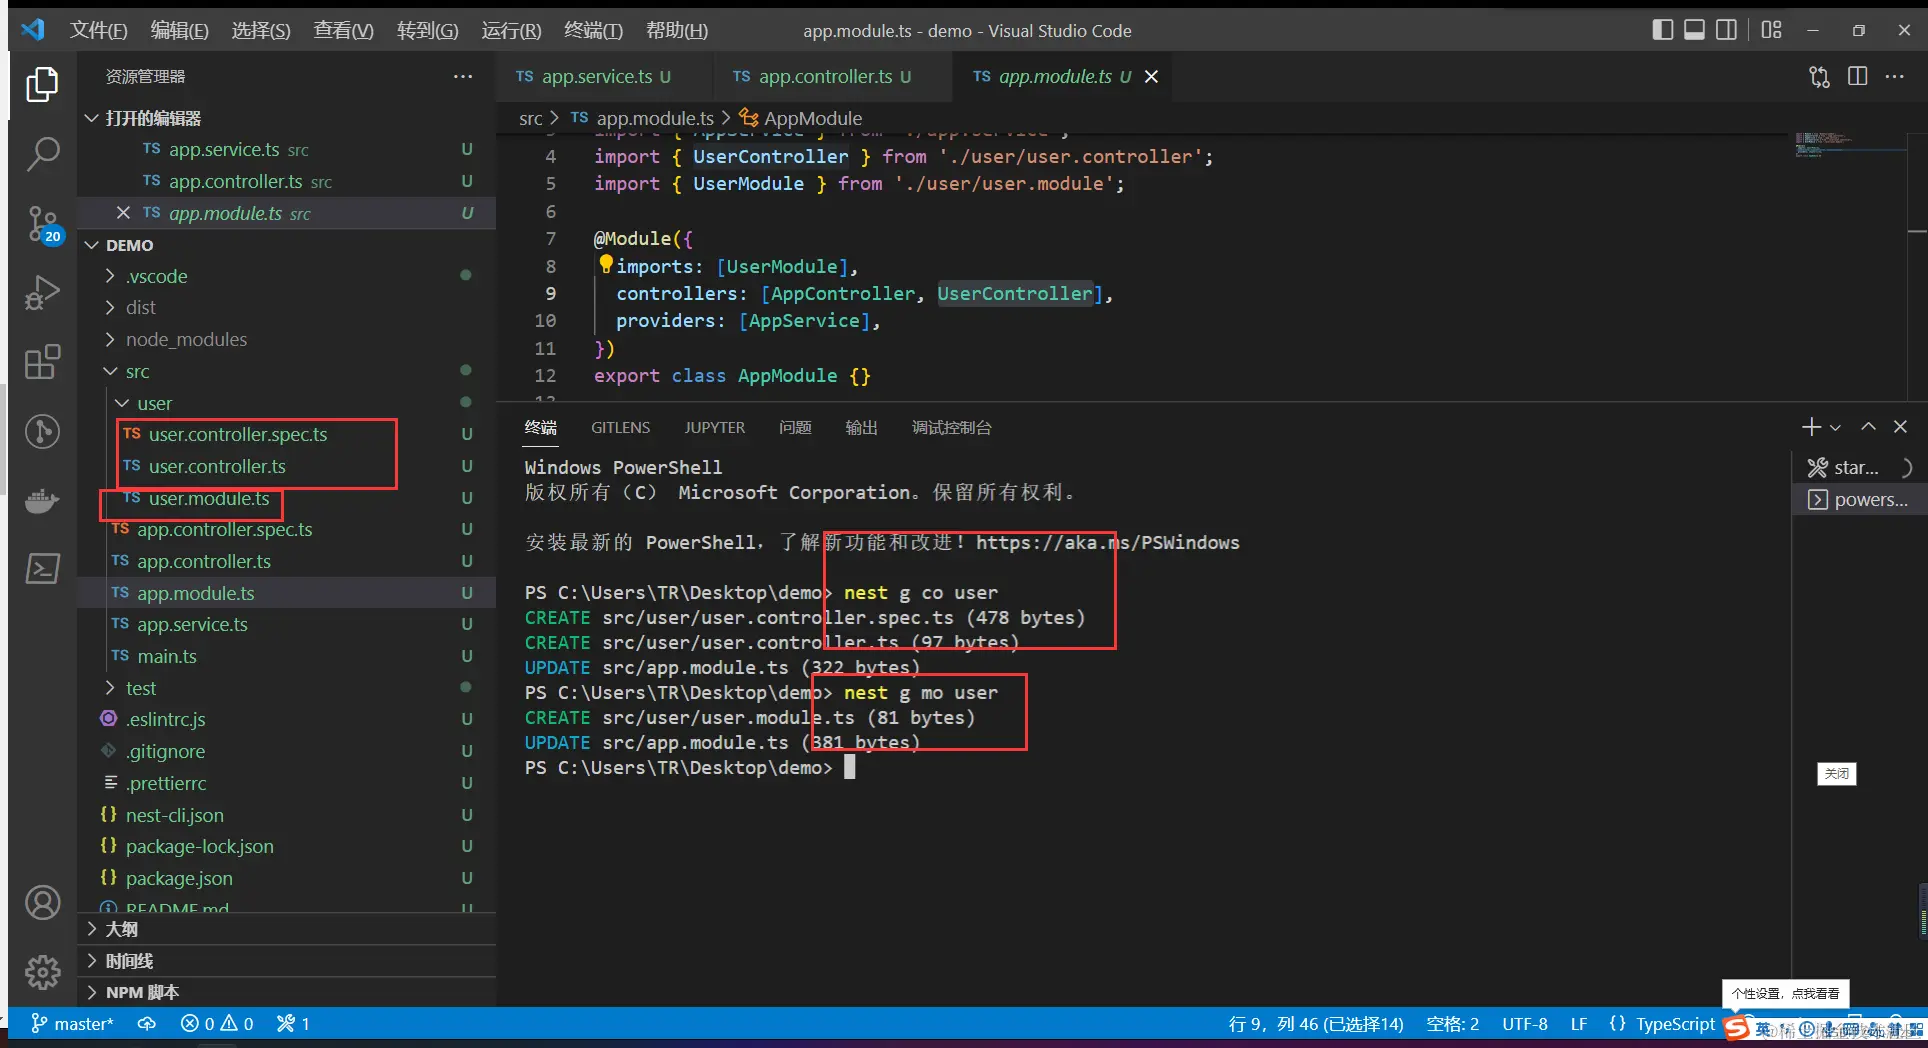Open the 终端(T) menu
The height and width of the screenshot is (1048, 1928).
click(593, 30)
